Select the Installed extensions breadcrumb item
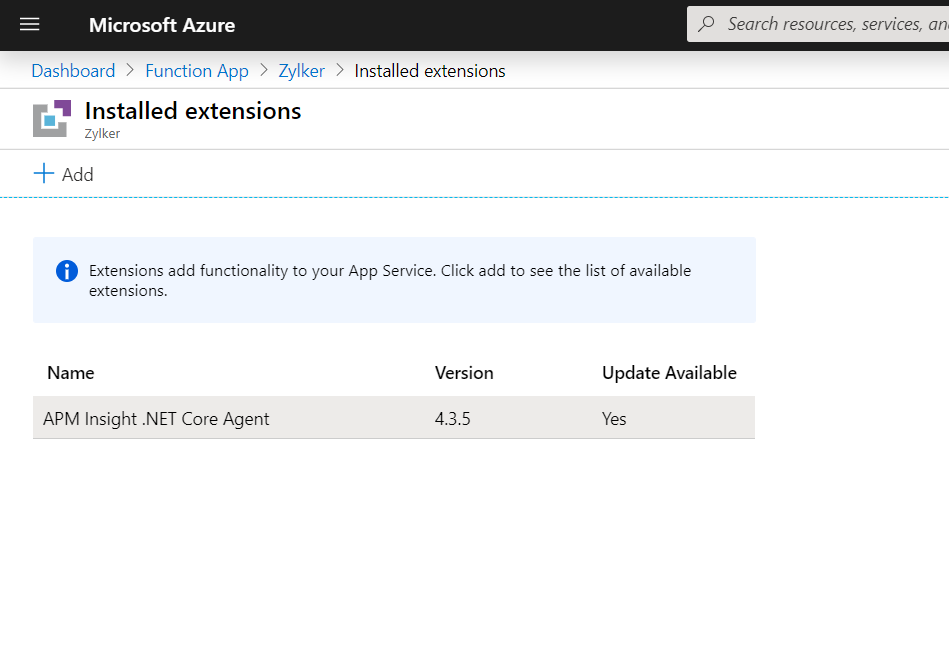 pos(430,71)
